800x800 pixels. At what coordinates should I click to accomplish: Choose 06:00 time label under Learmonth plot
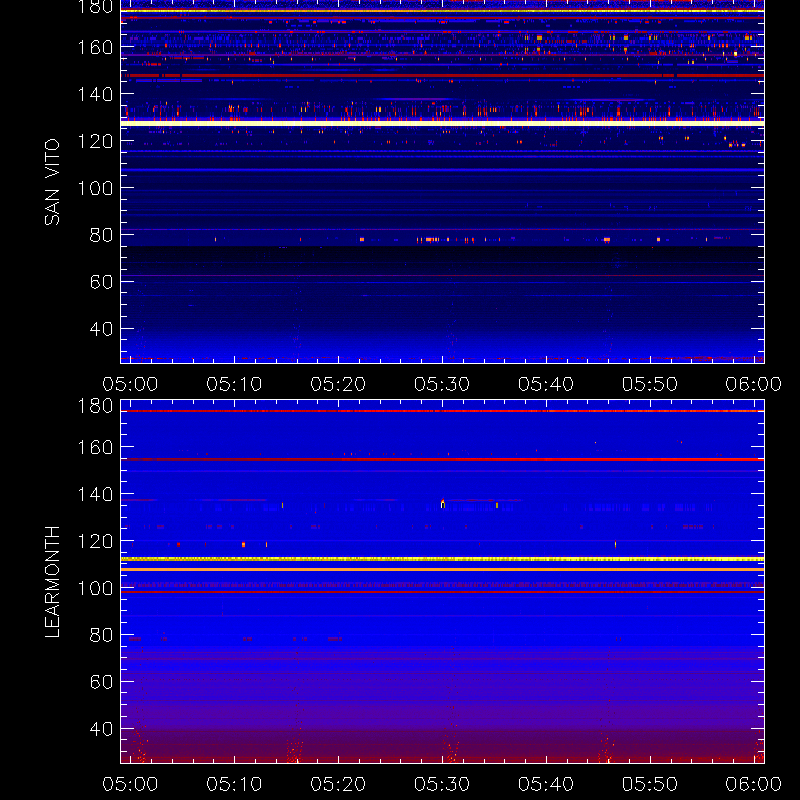coord(754,784)
